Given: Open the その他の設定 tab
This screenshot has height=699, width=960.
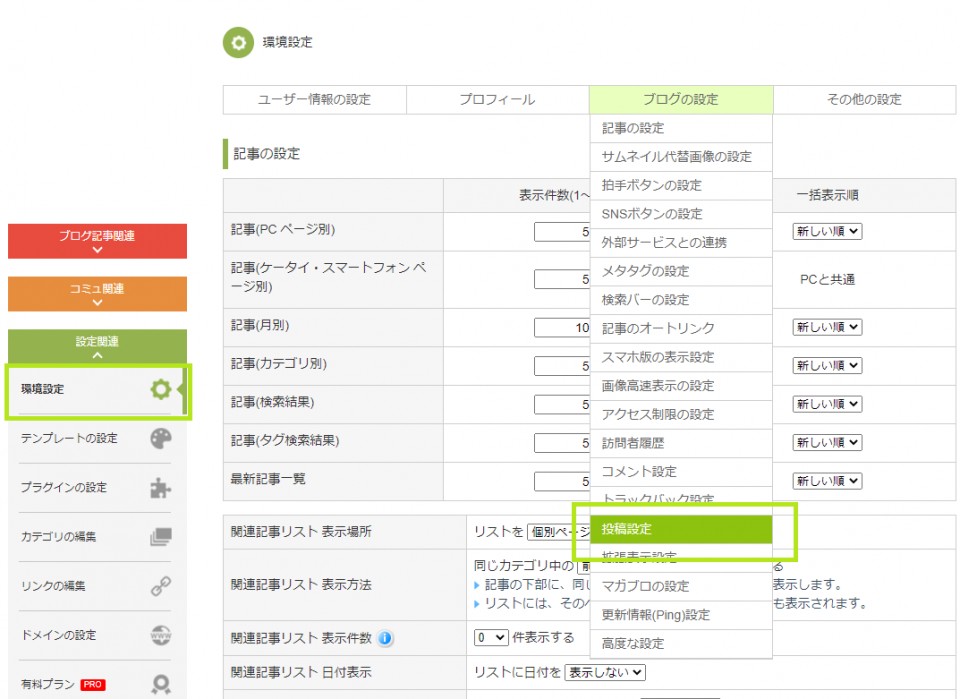Looking at the screenshot, I should pos(864,100).
